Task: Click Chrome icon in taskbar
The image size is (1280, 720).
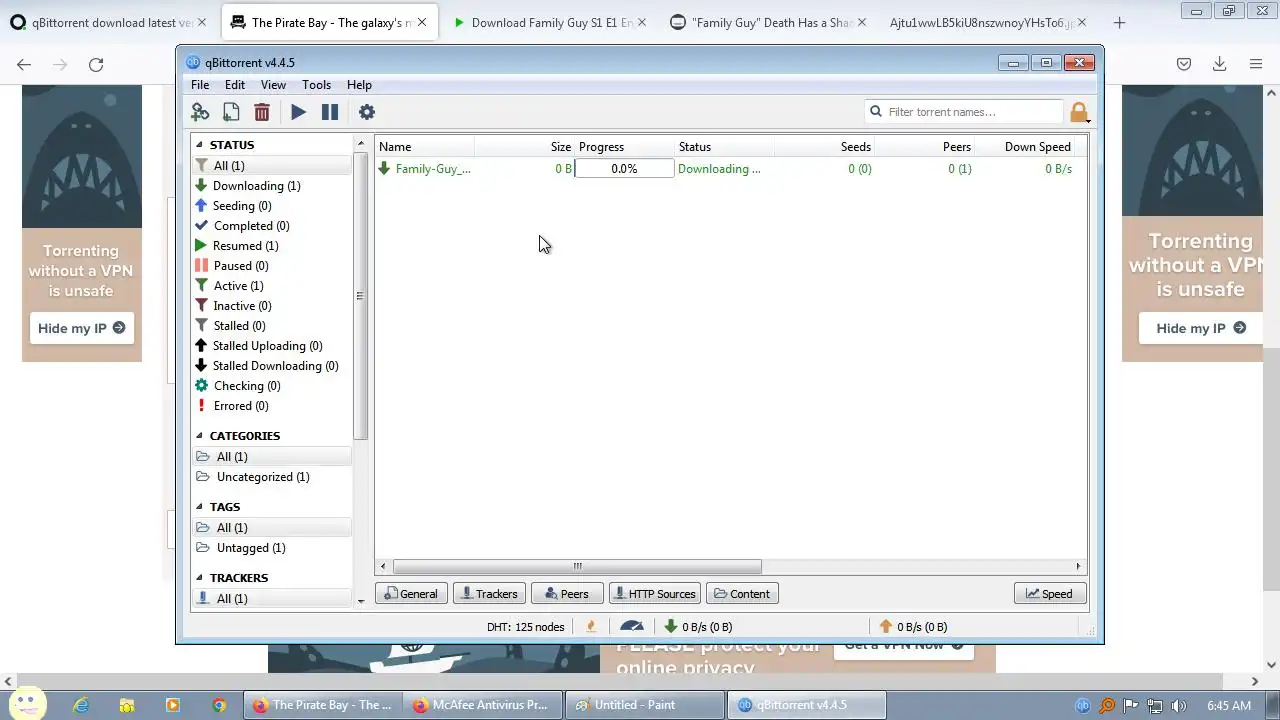Action: coord(219,705)
